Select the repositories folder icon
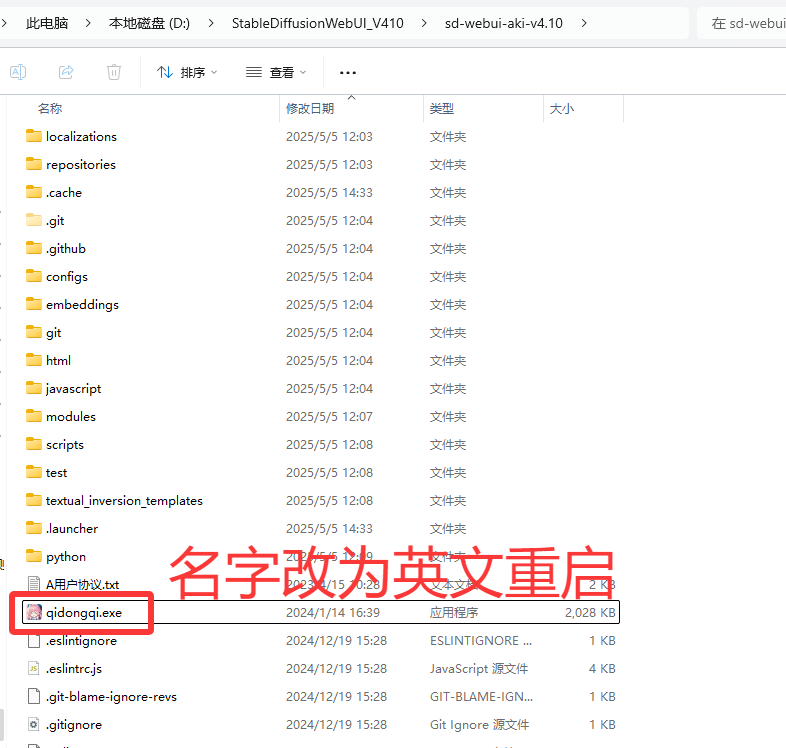Image resolution: width=786 pixels, height=748 pixels. click(x=34, y=164)
